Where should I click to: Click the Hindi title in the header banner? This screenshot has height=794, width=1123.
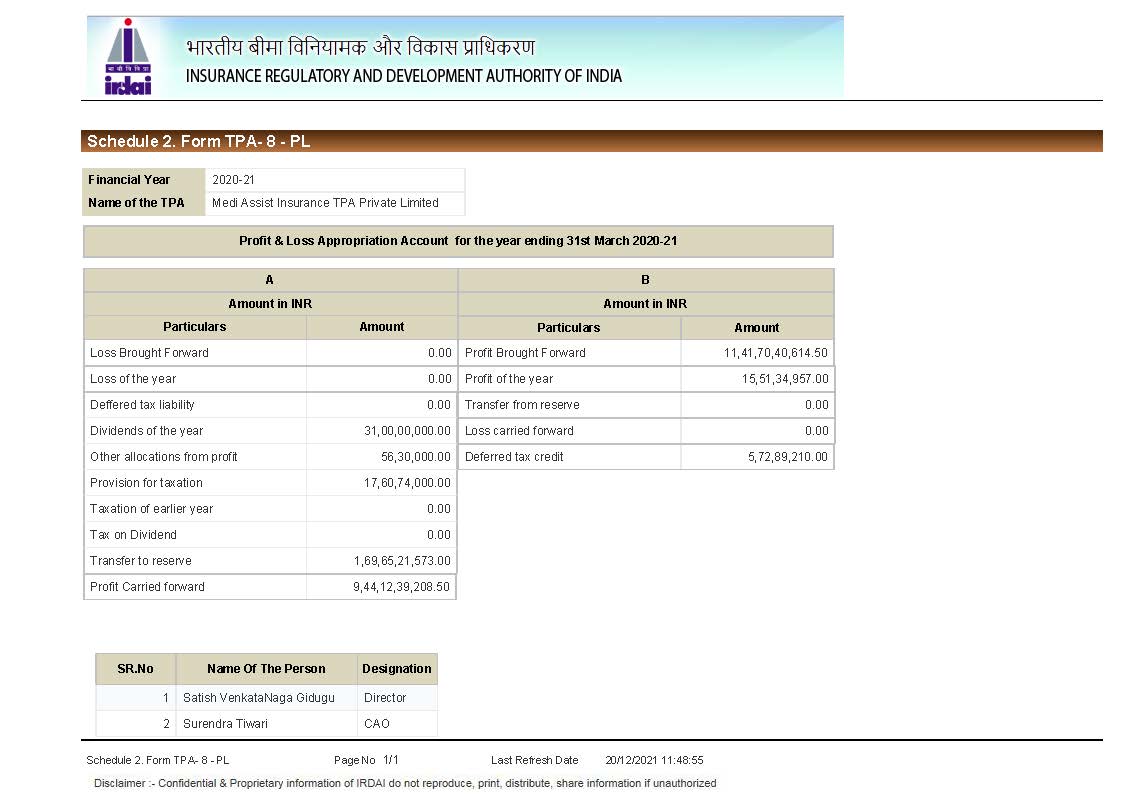[x=360, y=47]
